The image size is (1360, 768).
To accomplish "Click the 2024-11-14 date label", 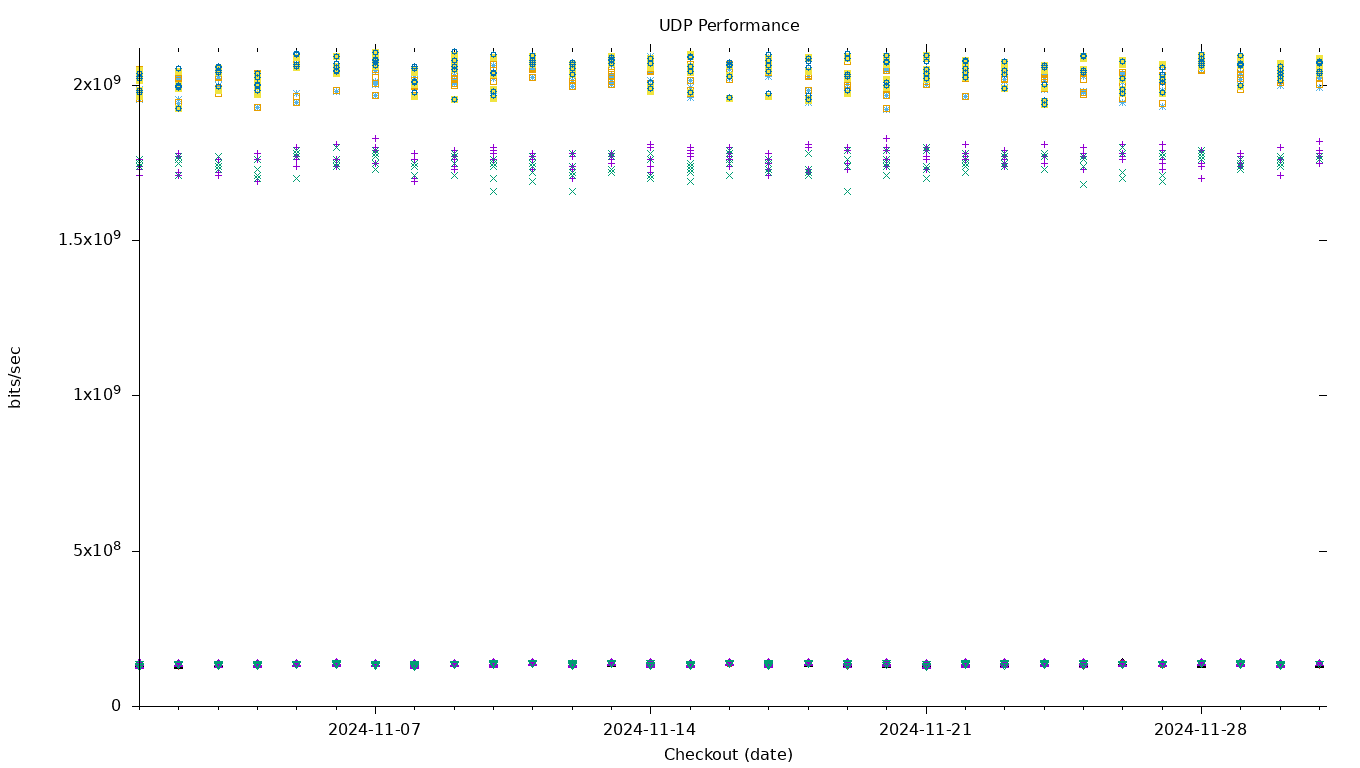I will tap(650, 730).
